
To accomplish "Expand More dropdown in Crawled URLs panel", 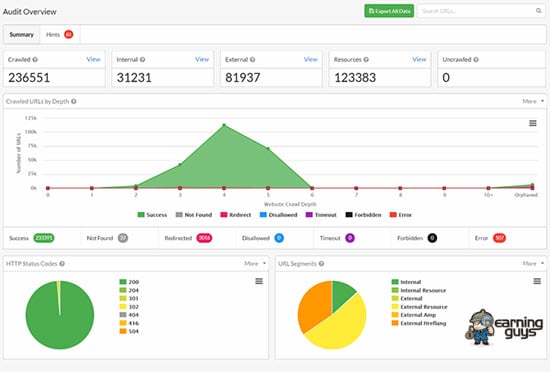I will point(533,101).
